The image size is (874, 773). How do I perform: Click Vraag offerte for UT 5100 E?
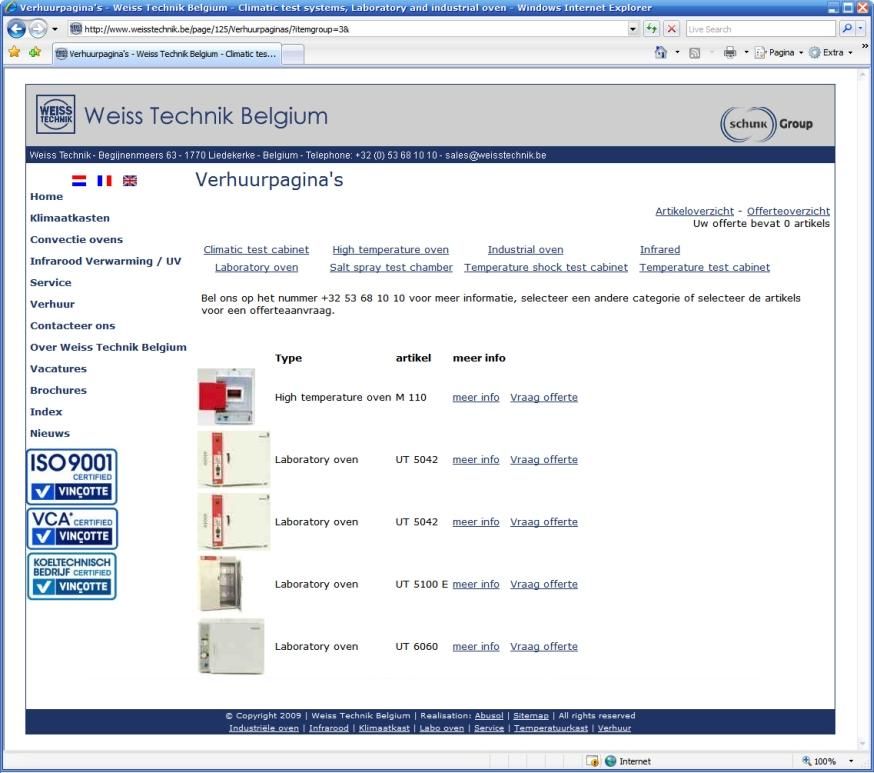[x=543, y=584]
